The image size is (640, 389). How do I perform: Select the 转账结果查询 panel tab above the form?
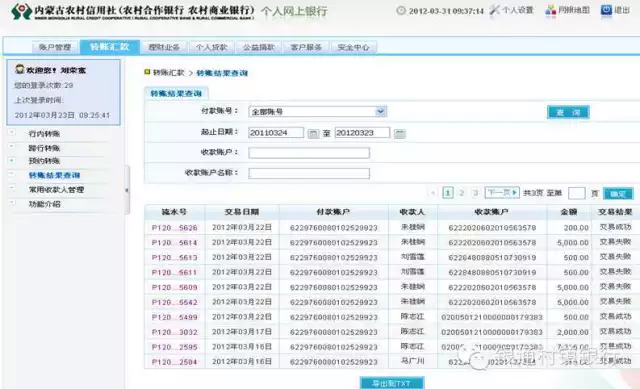[x=176, y=93]
